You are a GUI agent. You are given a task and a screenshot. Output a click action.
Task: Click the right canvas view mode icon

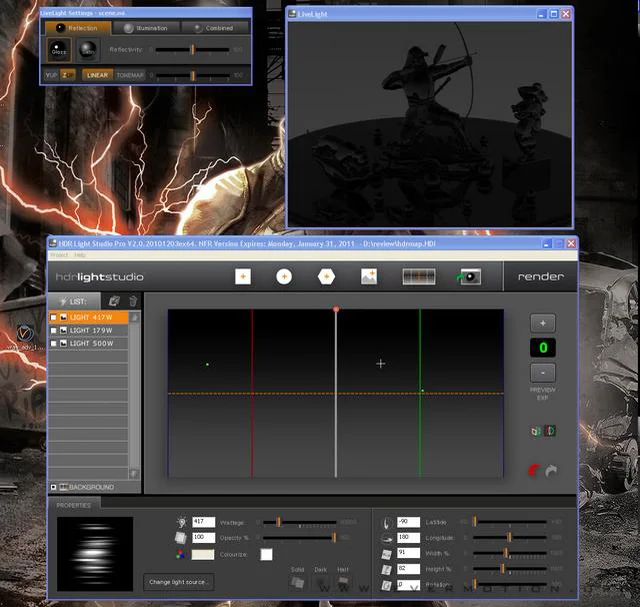[550, 431]
